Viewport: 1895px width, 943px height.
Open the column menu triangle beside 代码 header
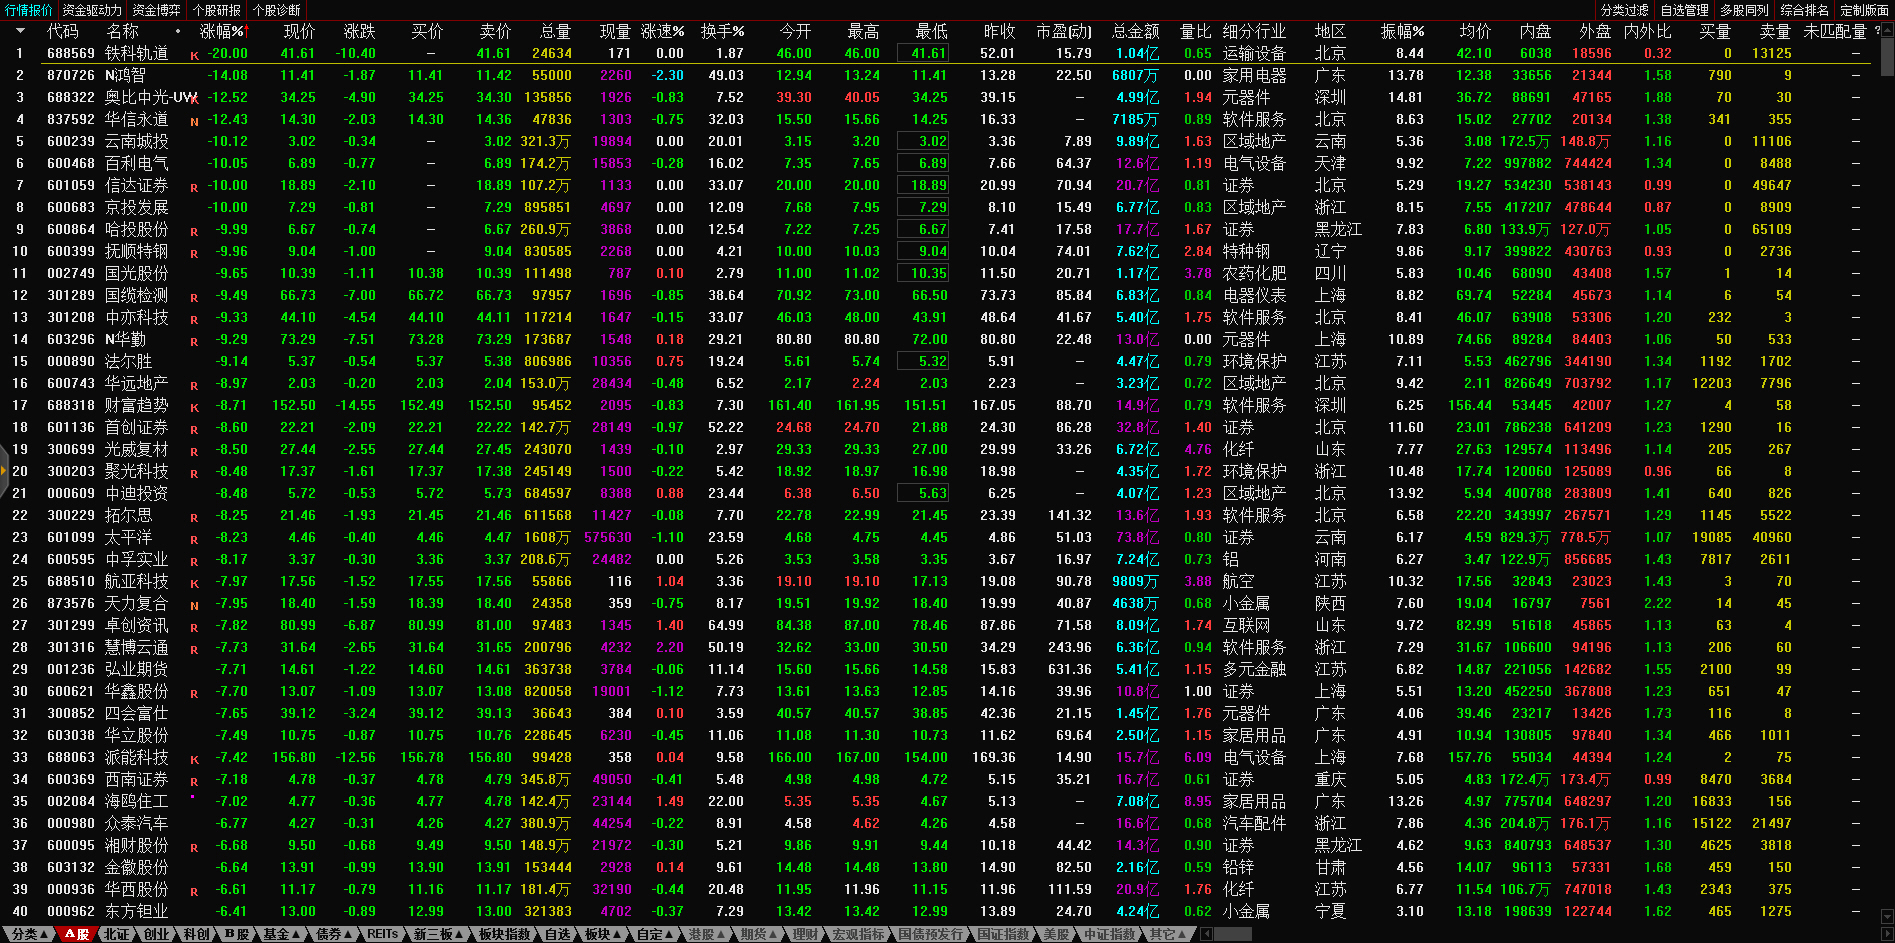pos(20,31)
